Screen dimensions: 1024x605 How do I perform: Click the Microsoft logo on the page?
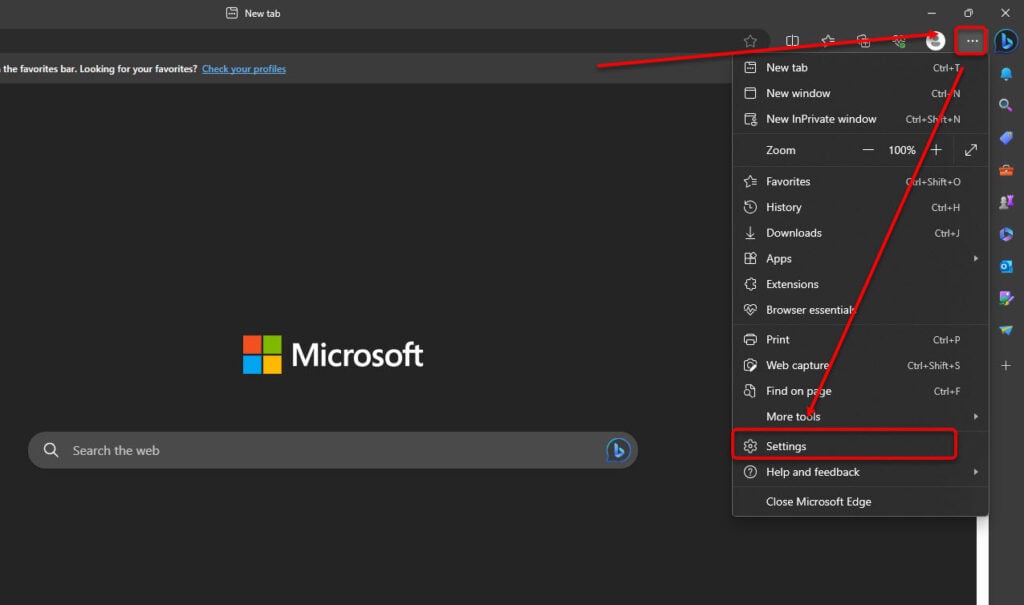coord(333,355)
